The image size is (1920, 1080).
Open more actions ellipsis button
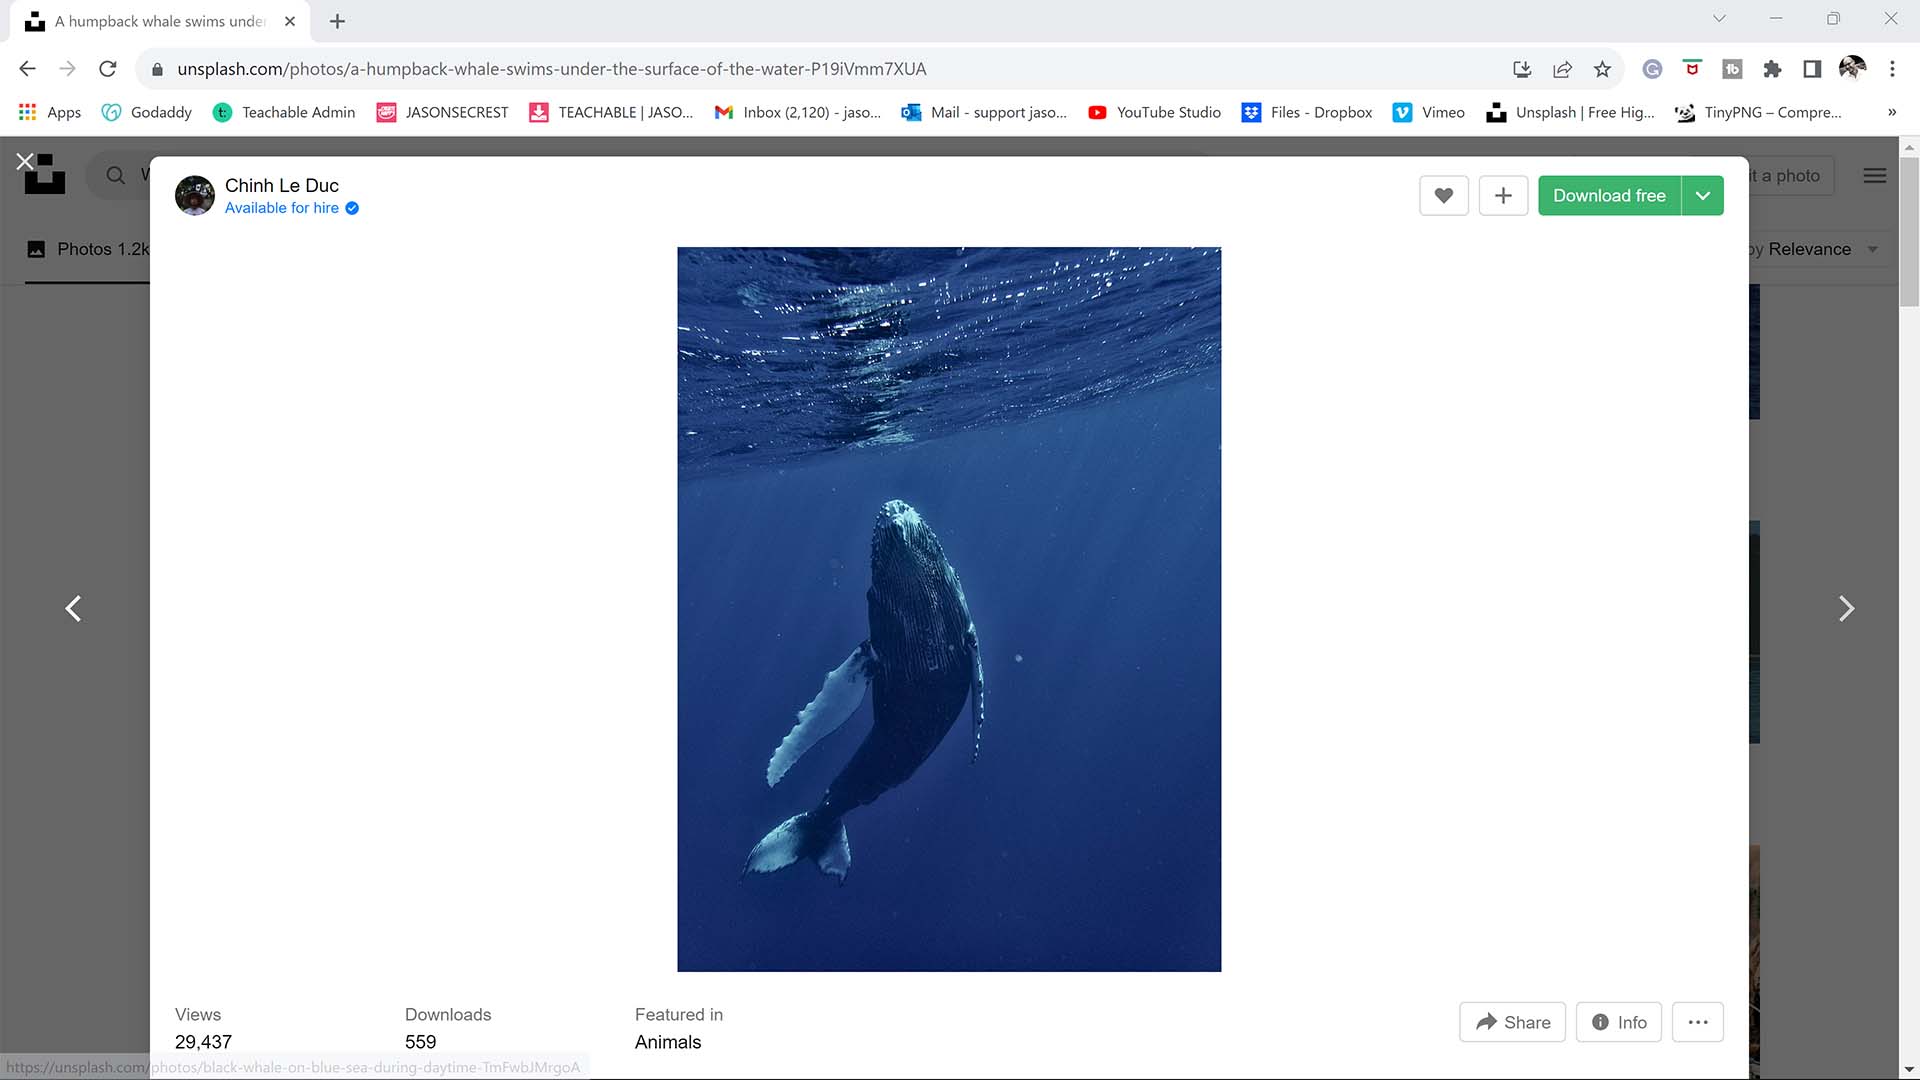tap(1698, 1022)
